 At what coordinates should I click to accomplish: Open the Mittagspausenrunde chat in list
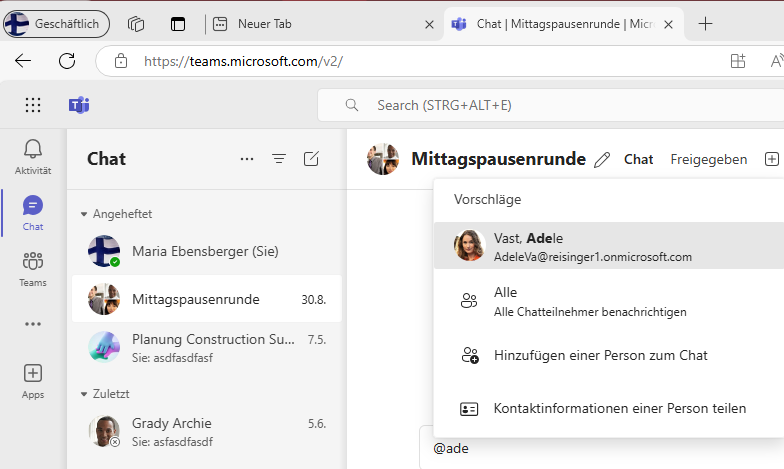[207, 299]
